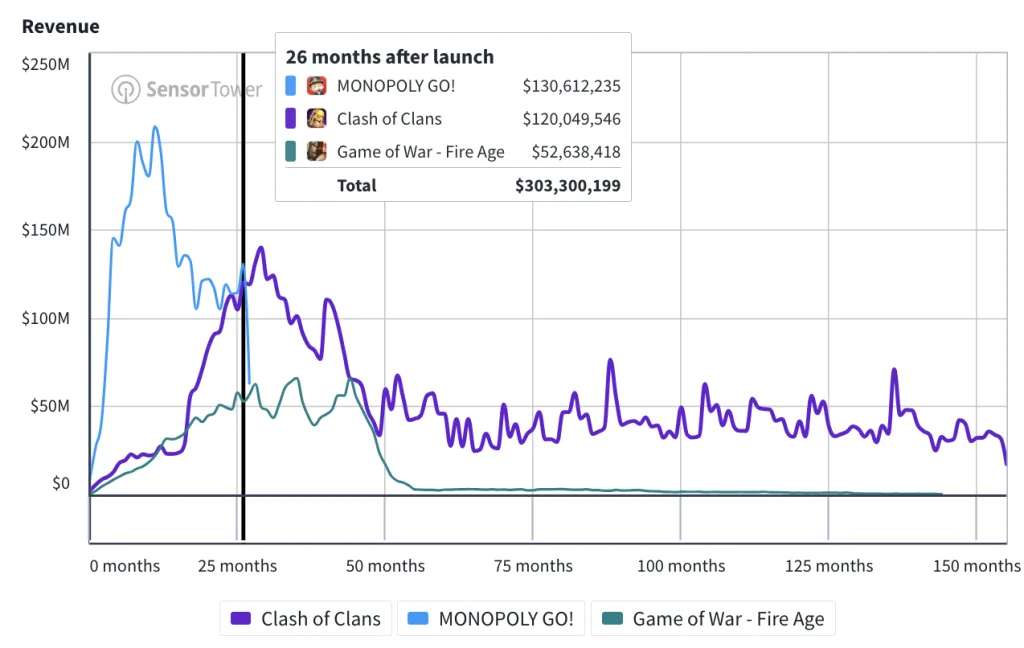Click the Game of War app icon in tooltip
This screenshot has height=648, width=1024.
[x=317, y=152]
